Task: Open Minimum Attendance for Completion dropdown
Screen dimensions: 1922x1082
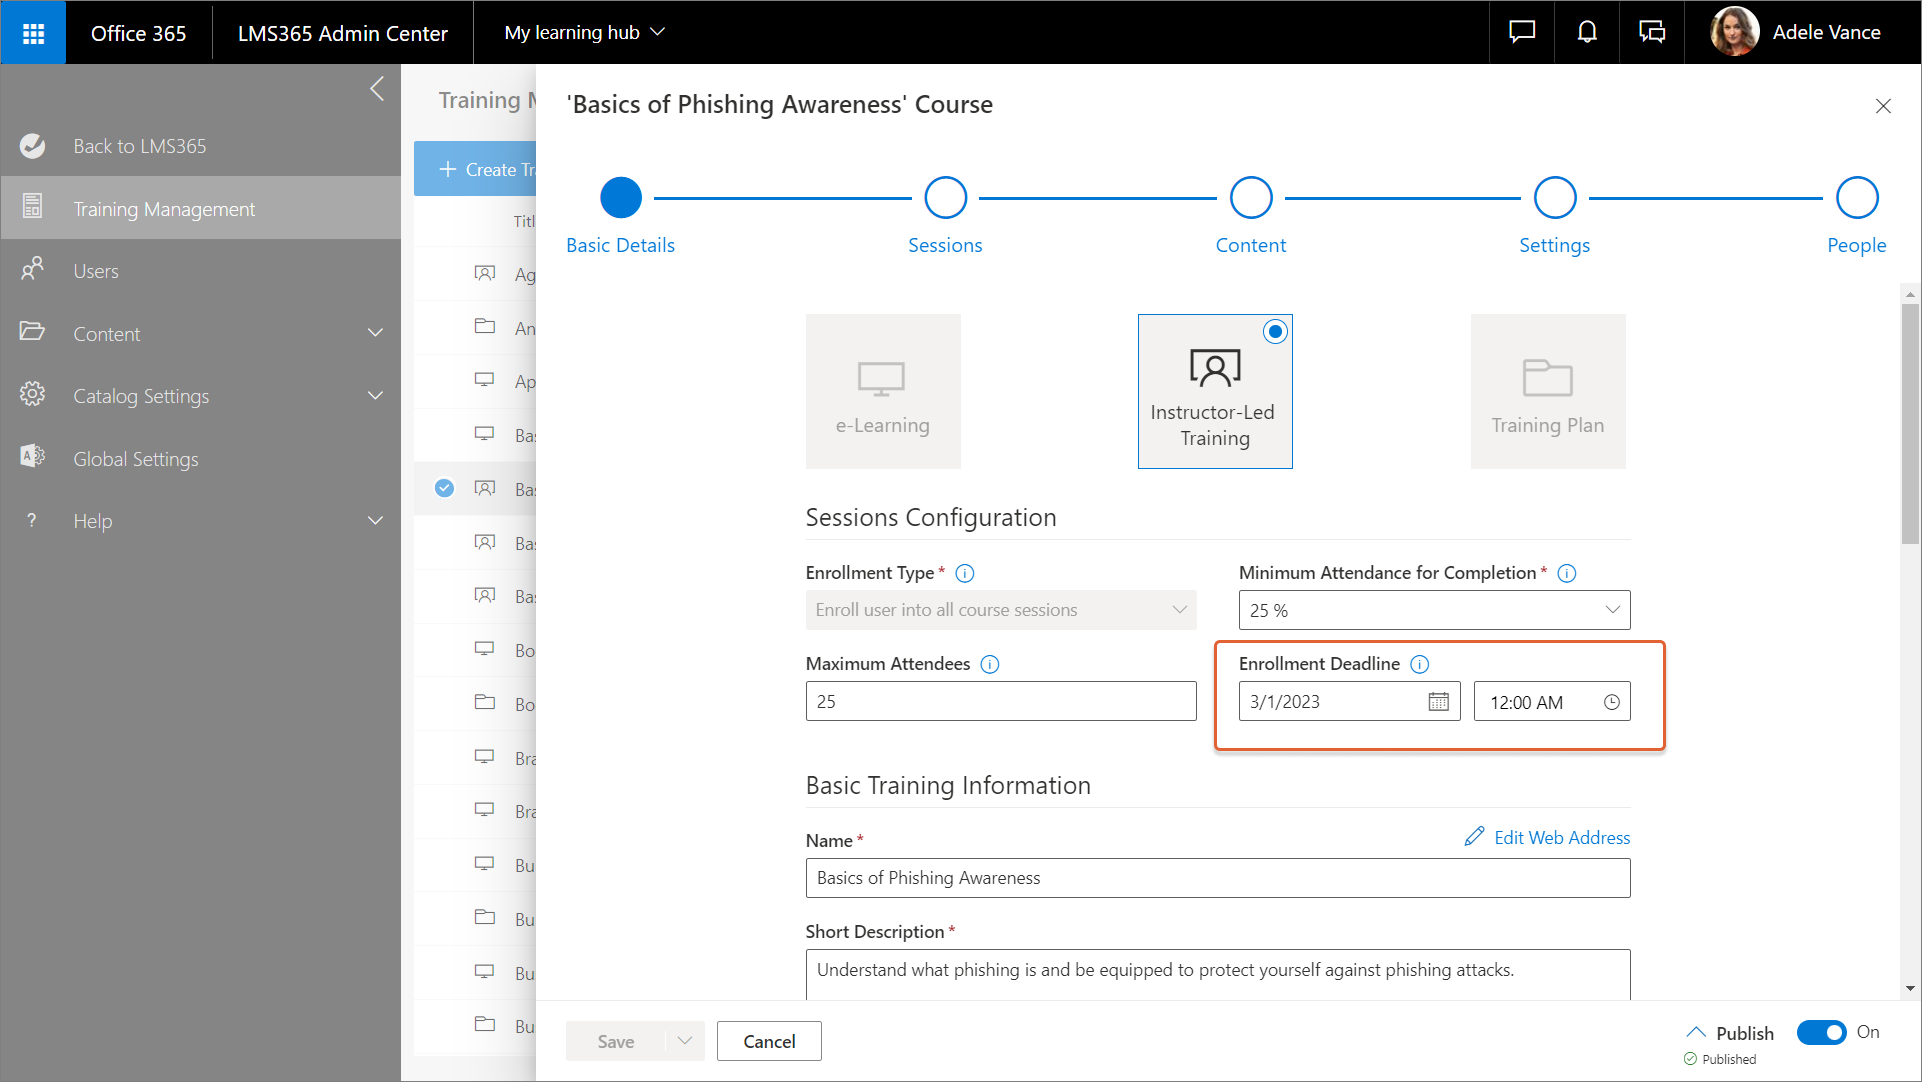Action: pyautogui.click(x=1434, y=610)
